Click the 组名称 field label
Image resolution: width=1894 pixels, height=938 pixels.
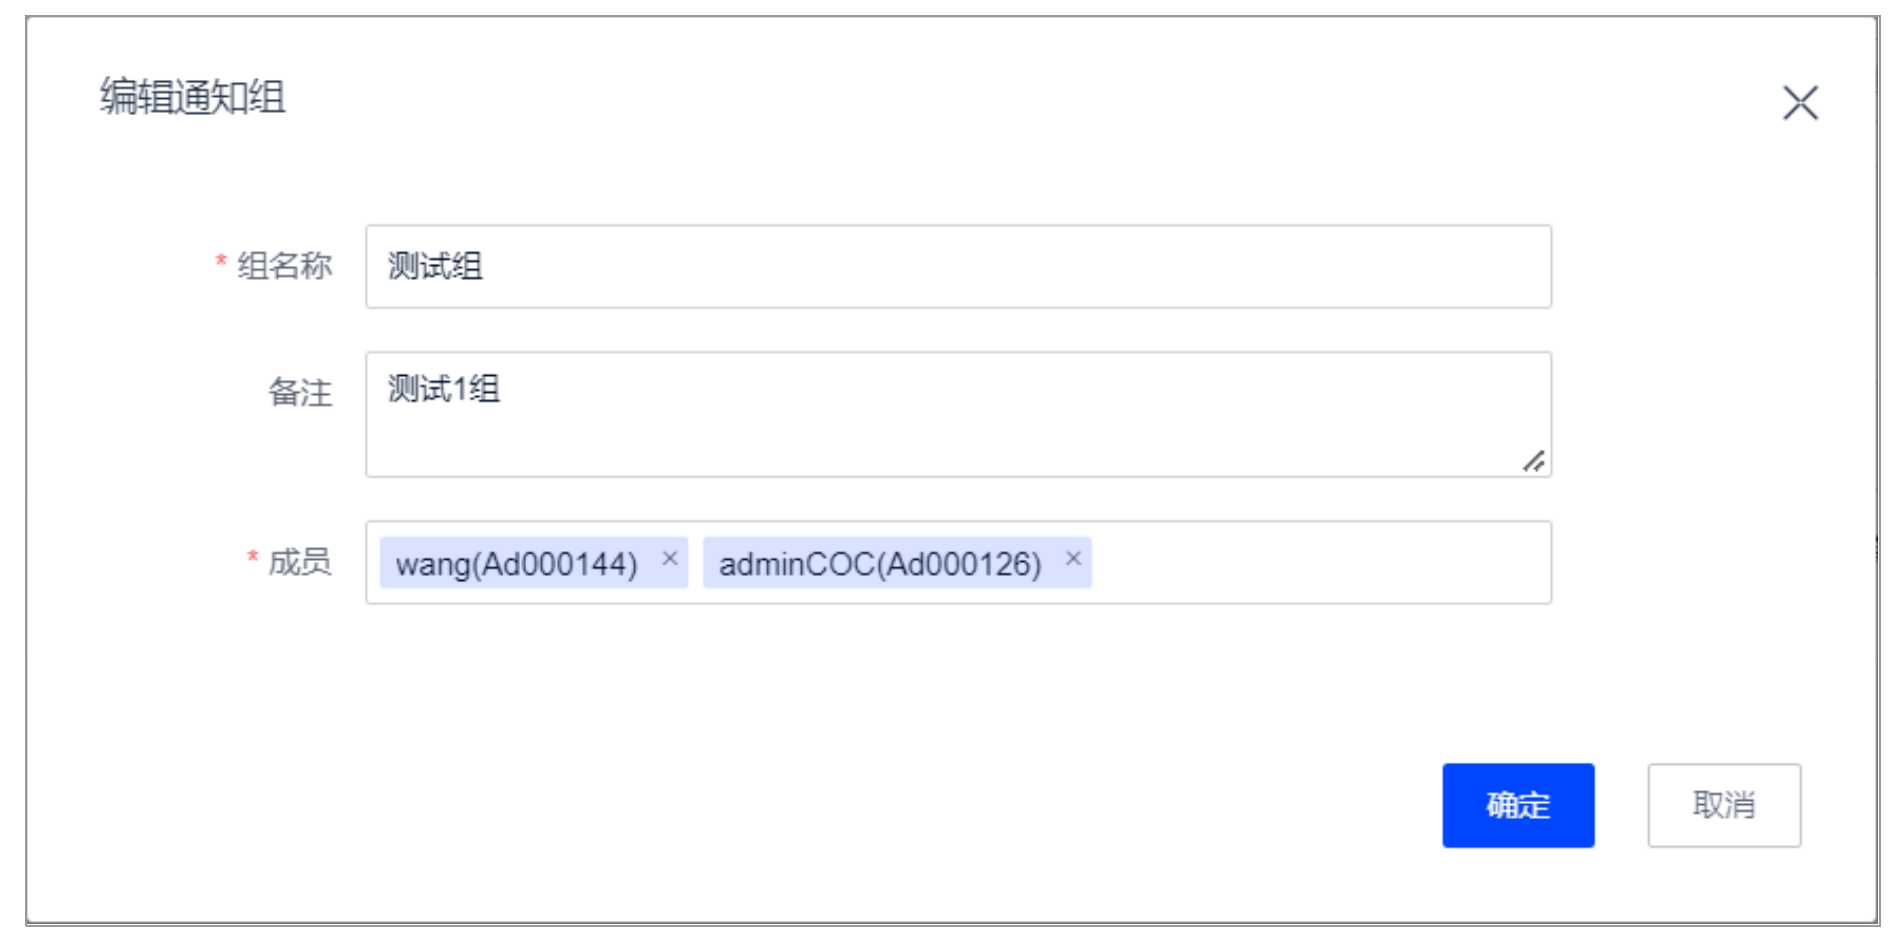(x=284, y=266)
